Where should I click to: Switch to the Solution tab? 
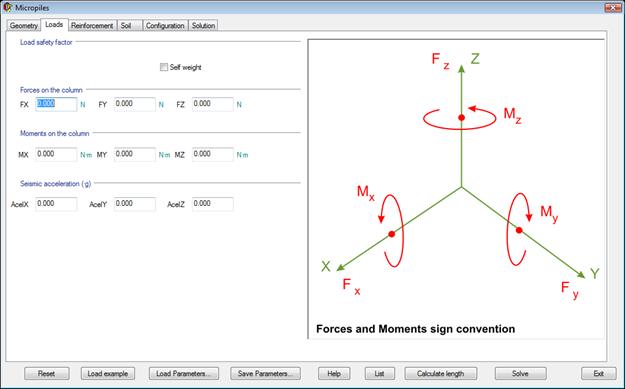click(203, 26)
